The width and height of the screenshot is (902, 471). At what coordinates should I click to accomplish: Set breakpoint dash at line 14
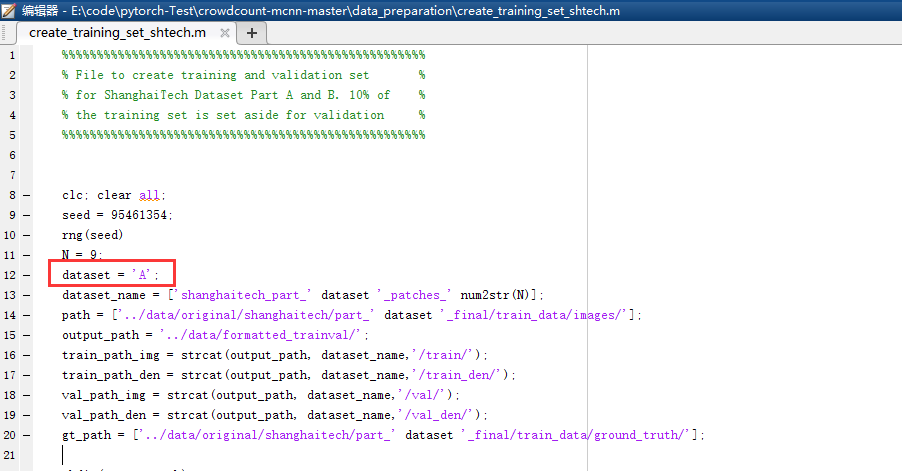pyautogui.click(x=26, y=315)
